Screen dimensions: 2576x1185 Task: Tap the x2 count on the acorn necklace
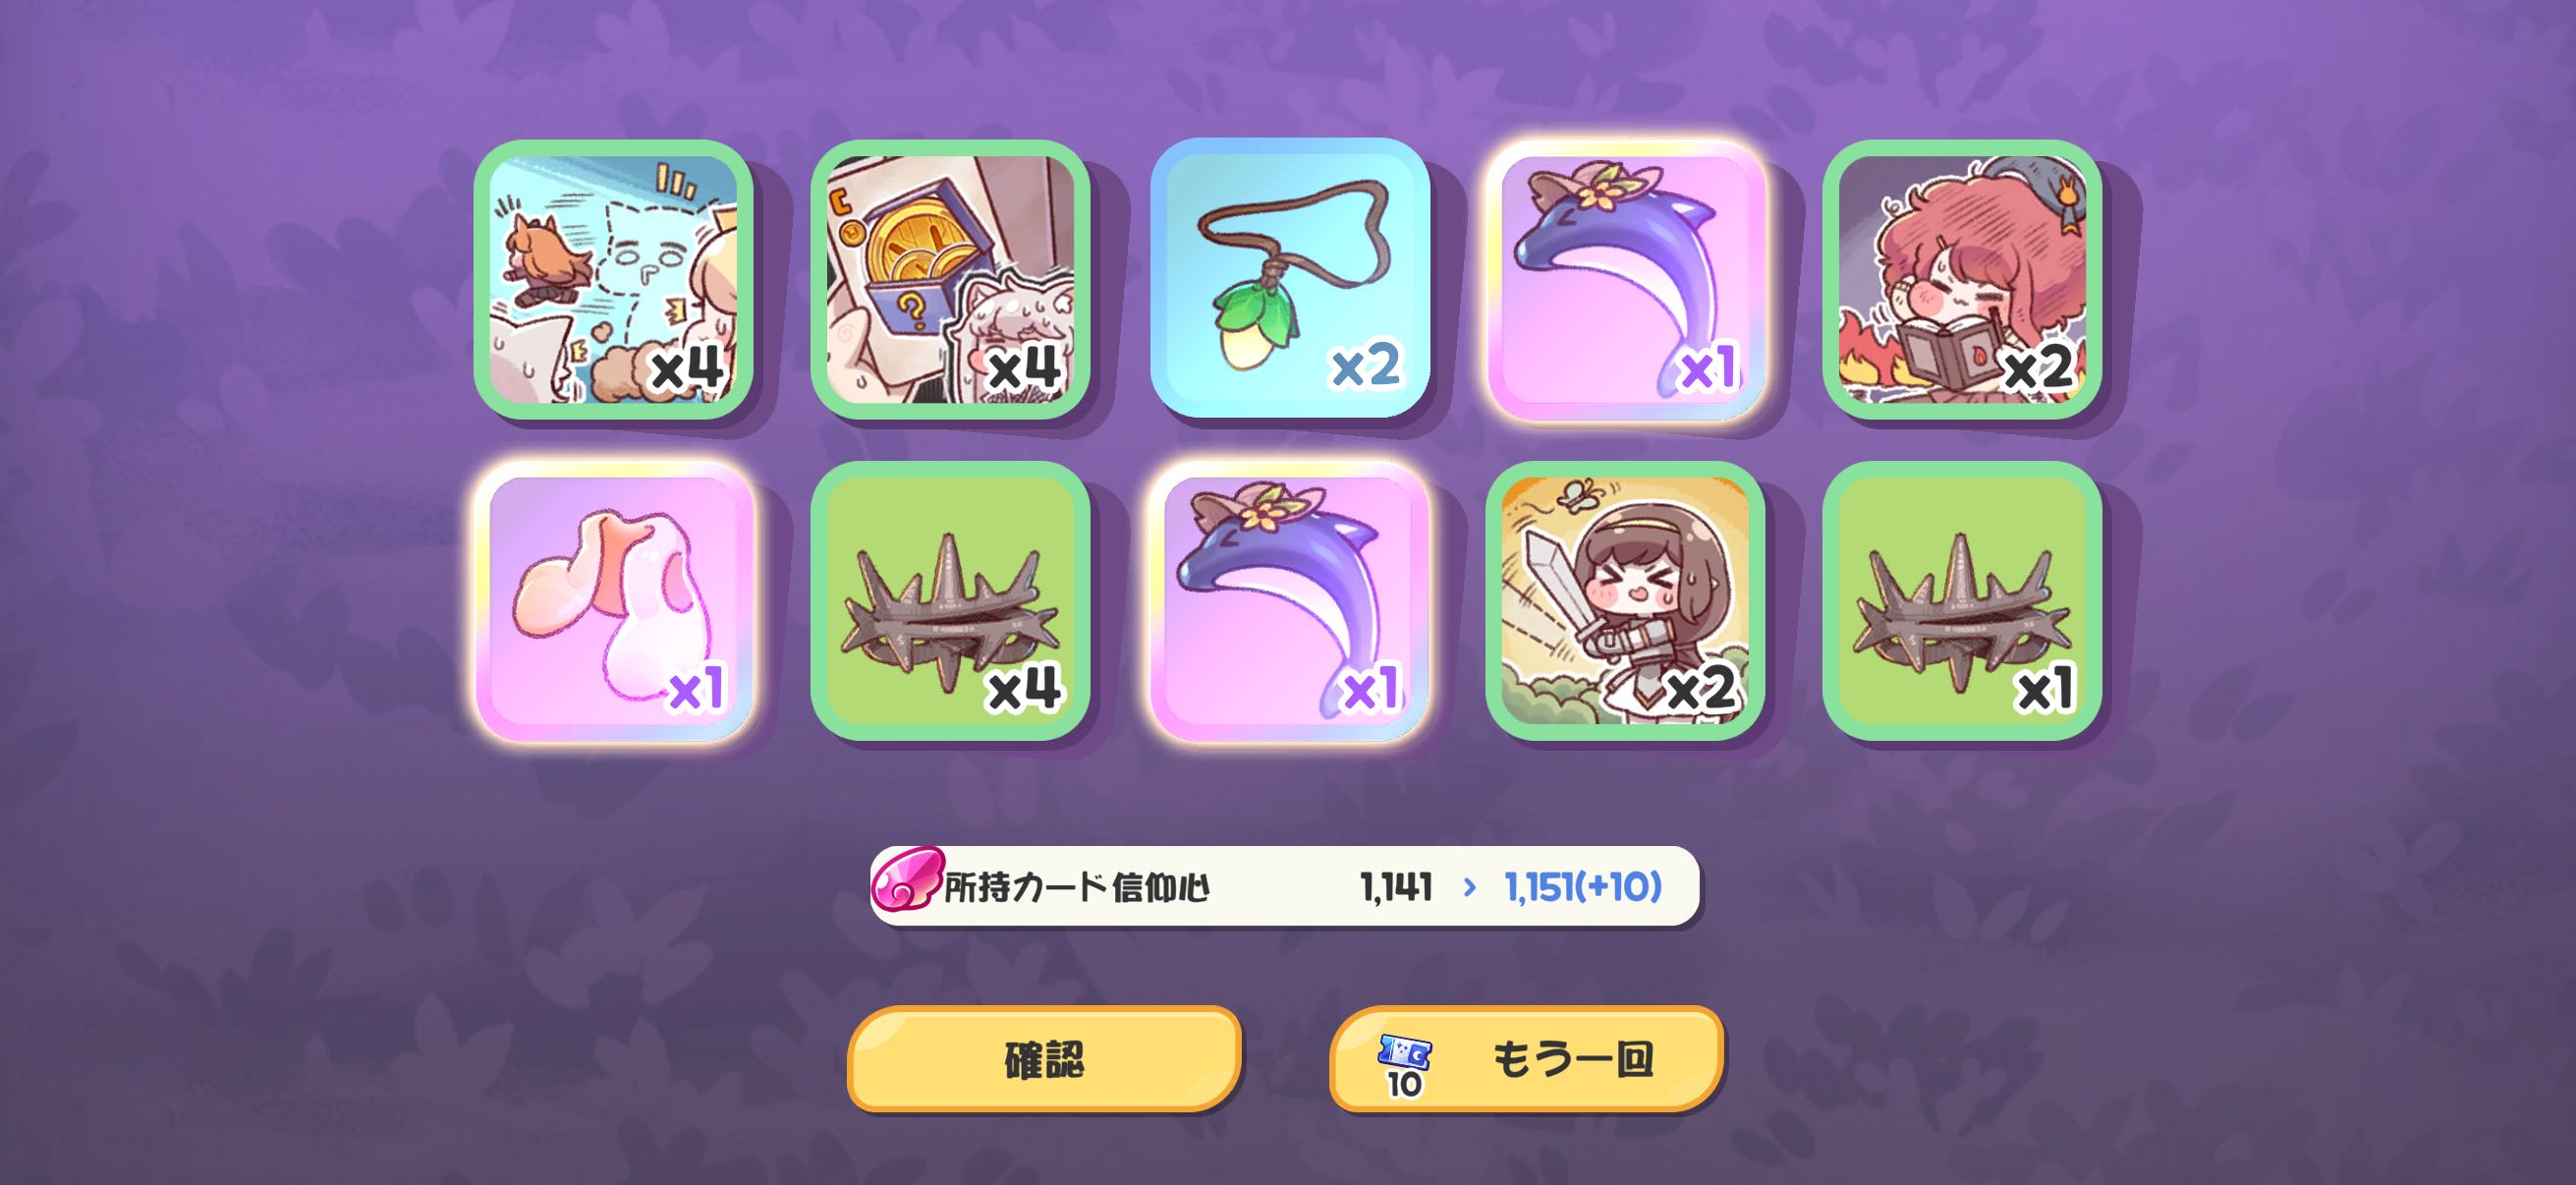point(1365,366)
